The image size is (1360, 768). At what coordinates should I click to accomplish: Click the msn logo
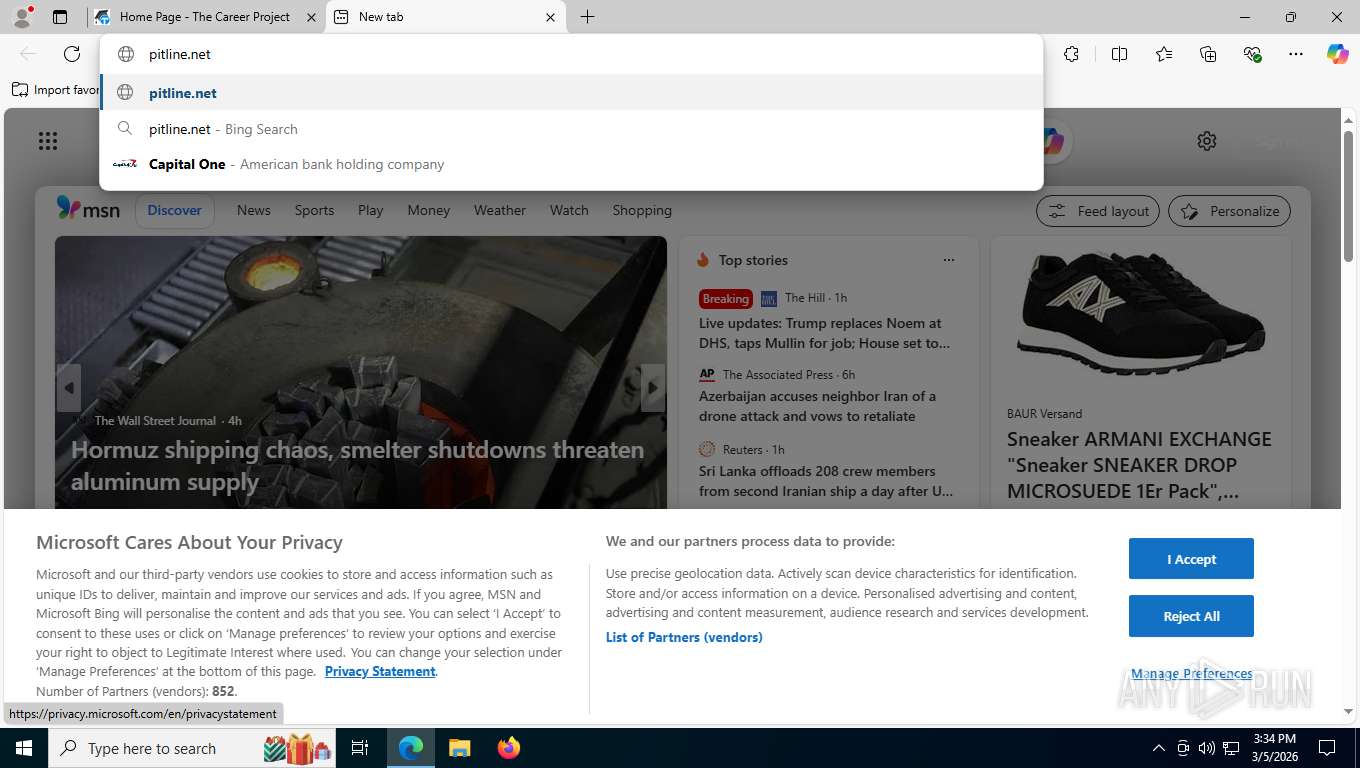(x=88, y=209)
